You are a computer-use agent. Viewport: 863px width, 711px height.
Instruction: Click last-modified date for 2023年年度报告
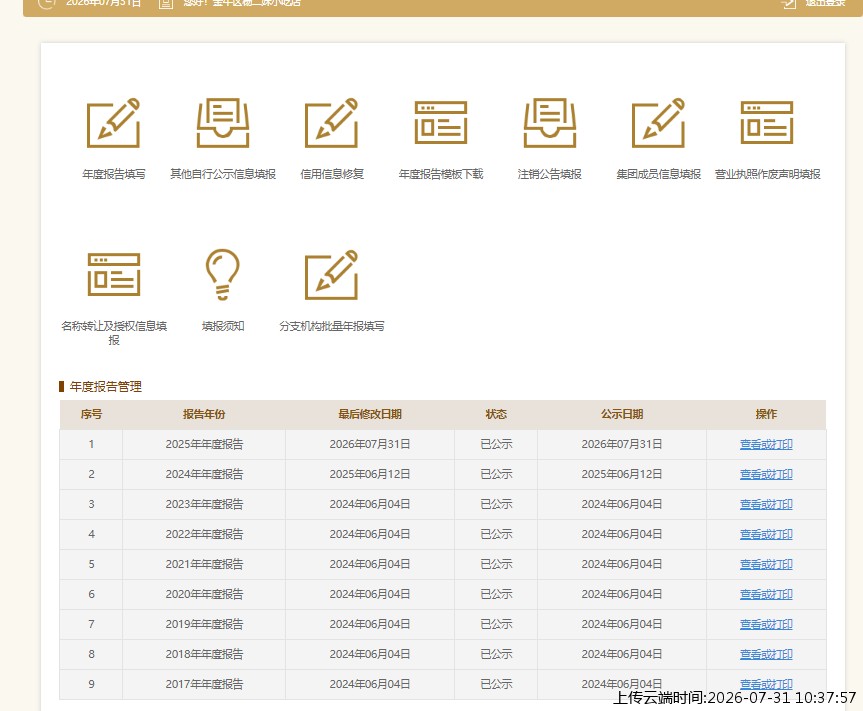(x=370, y=504)
